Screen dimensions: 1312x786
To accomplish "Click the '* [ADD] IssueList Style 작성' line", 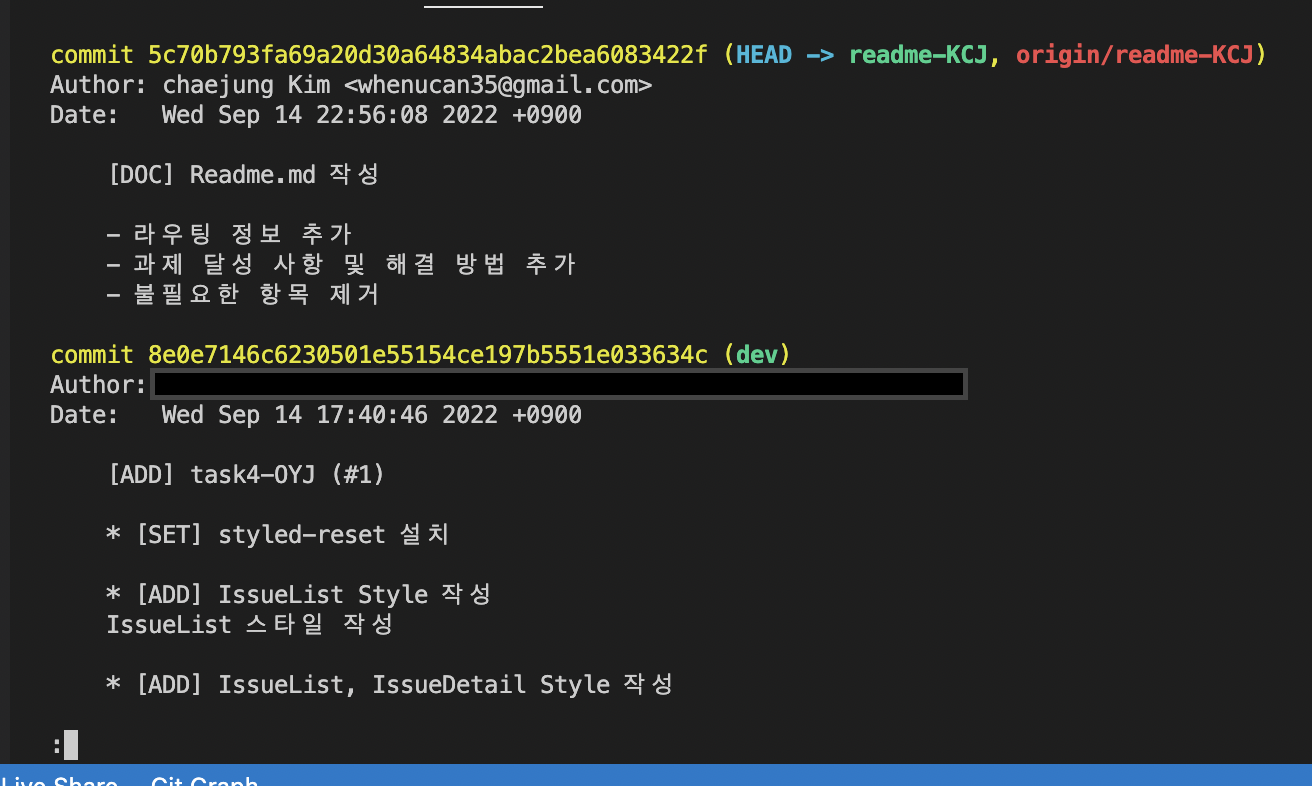I will point(299,595).
